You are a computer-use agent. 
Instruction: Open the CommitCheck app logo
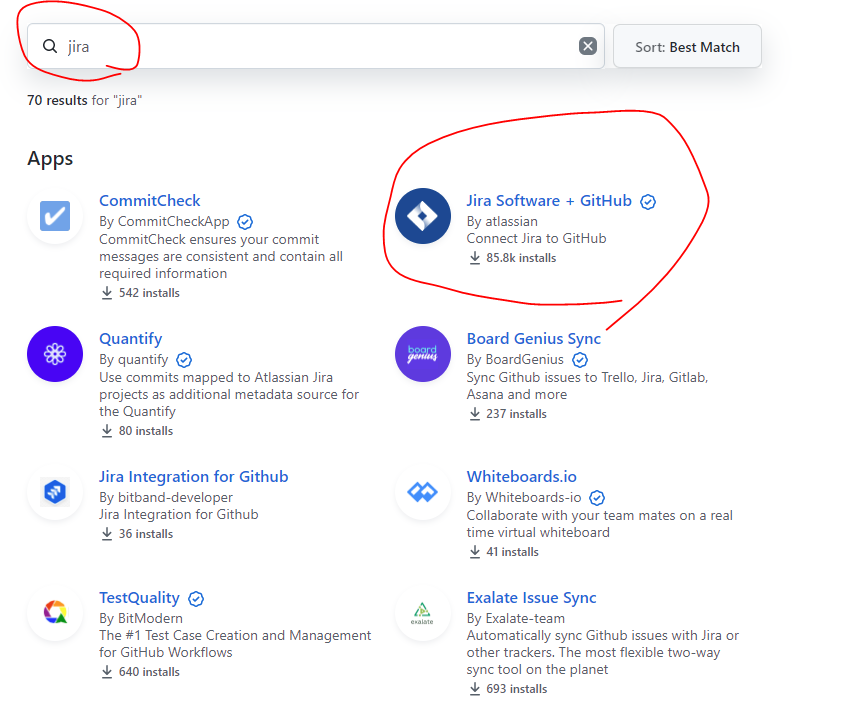[x=55, y=216]
